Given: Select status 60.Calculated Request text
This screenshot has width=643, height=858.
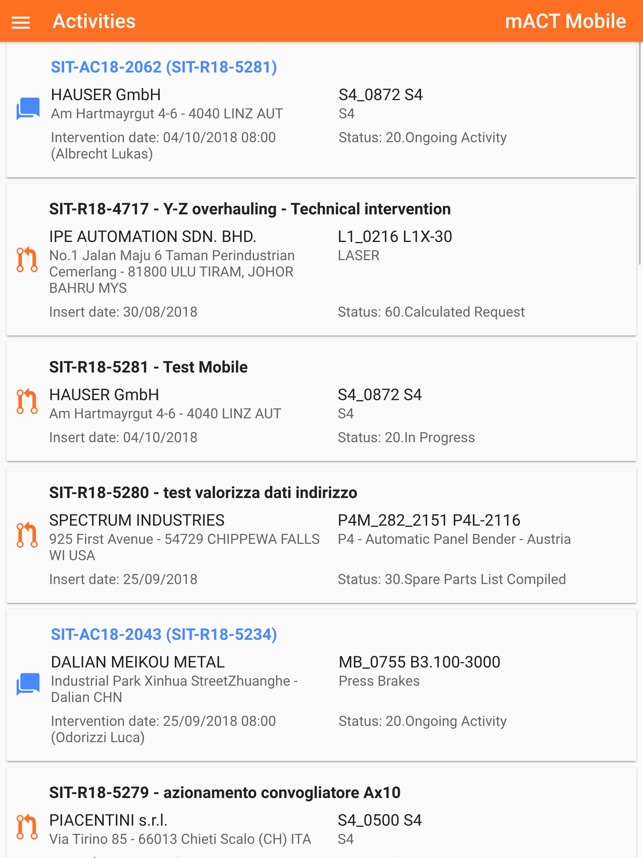Looking at the screenshot, I should pos(431,312).
